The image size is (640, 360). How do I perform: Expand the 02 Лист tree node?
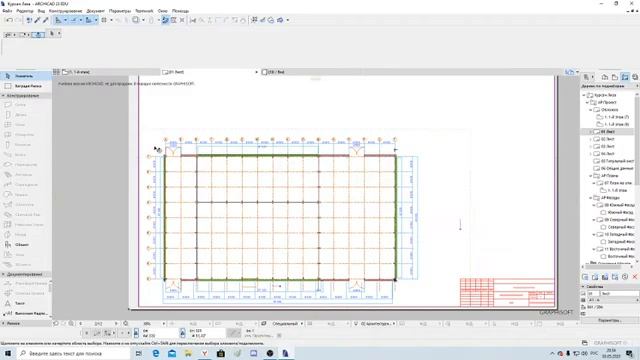(x=591, y=139)
